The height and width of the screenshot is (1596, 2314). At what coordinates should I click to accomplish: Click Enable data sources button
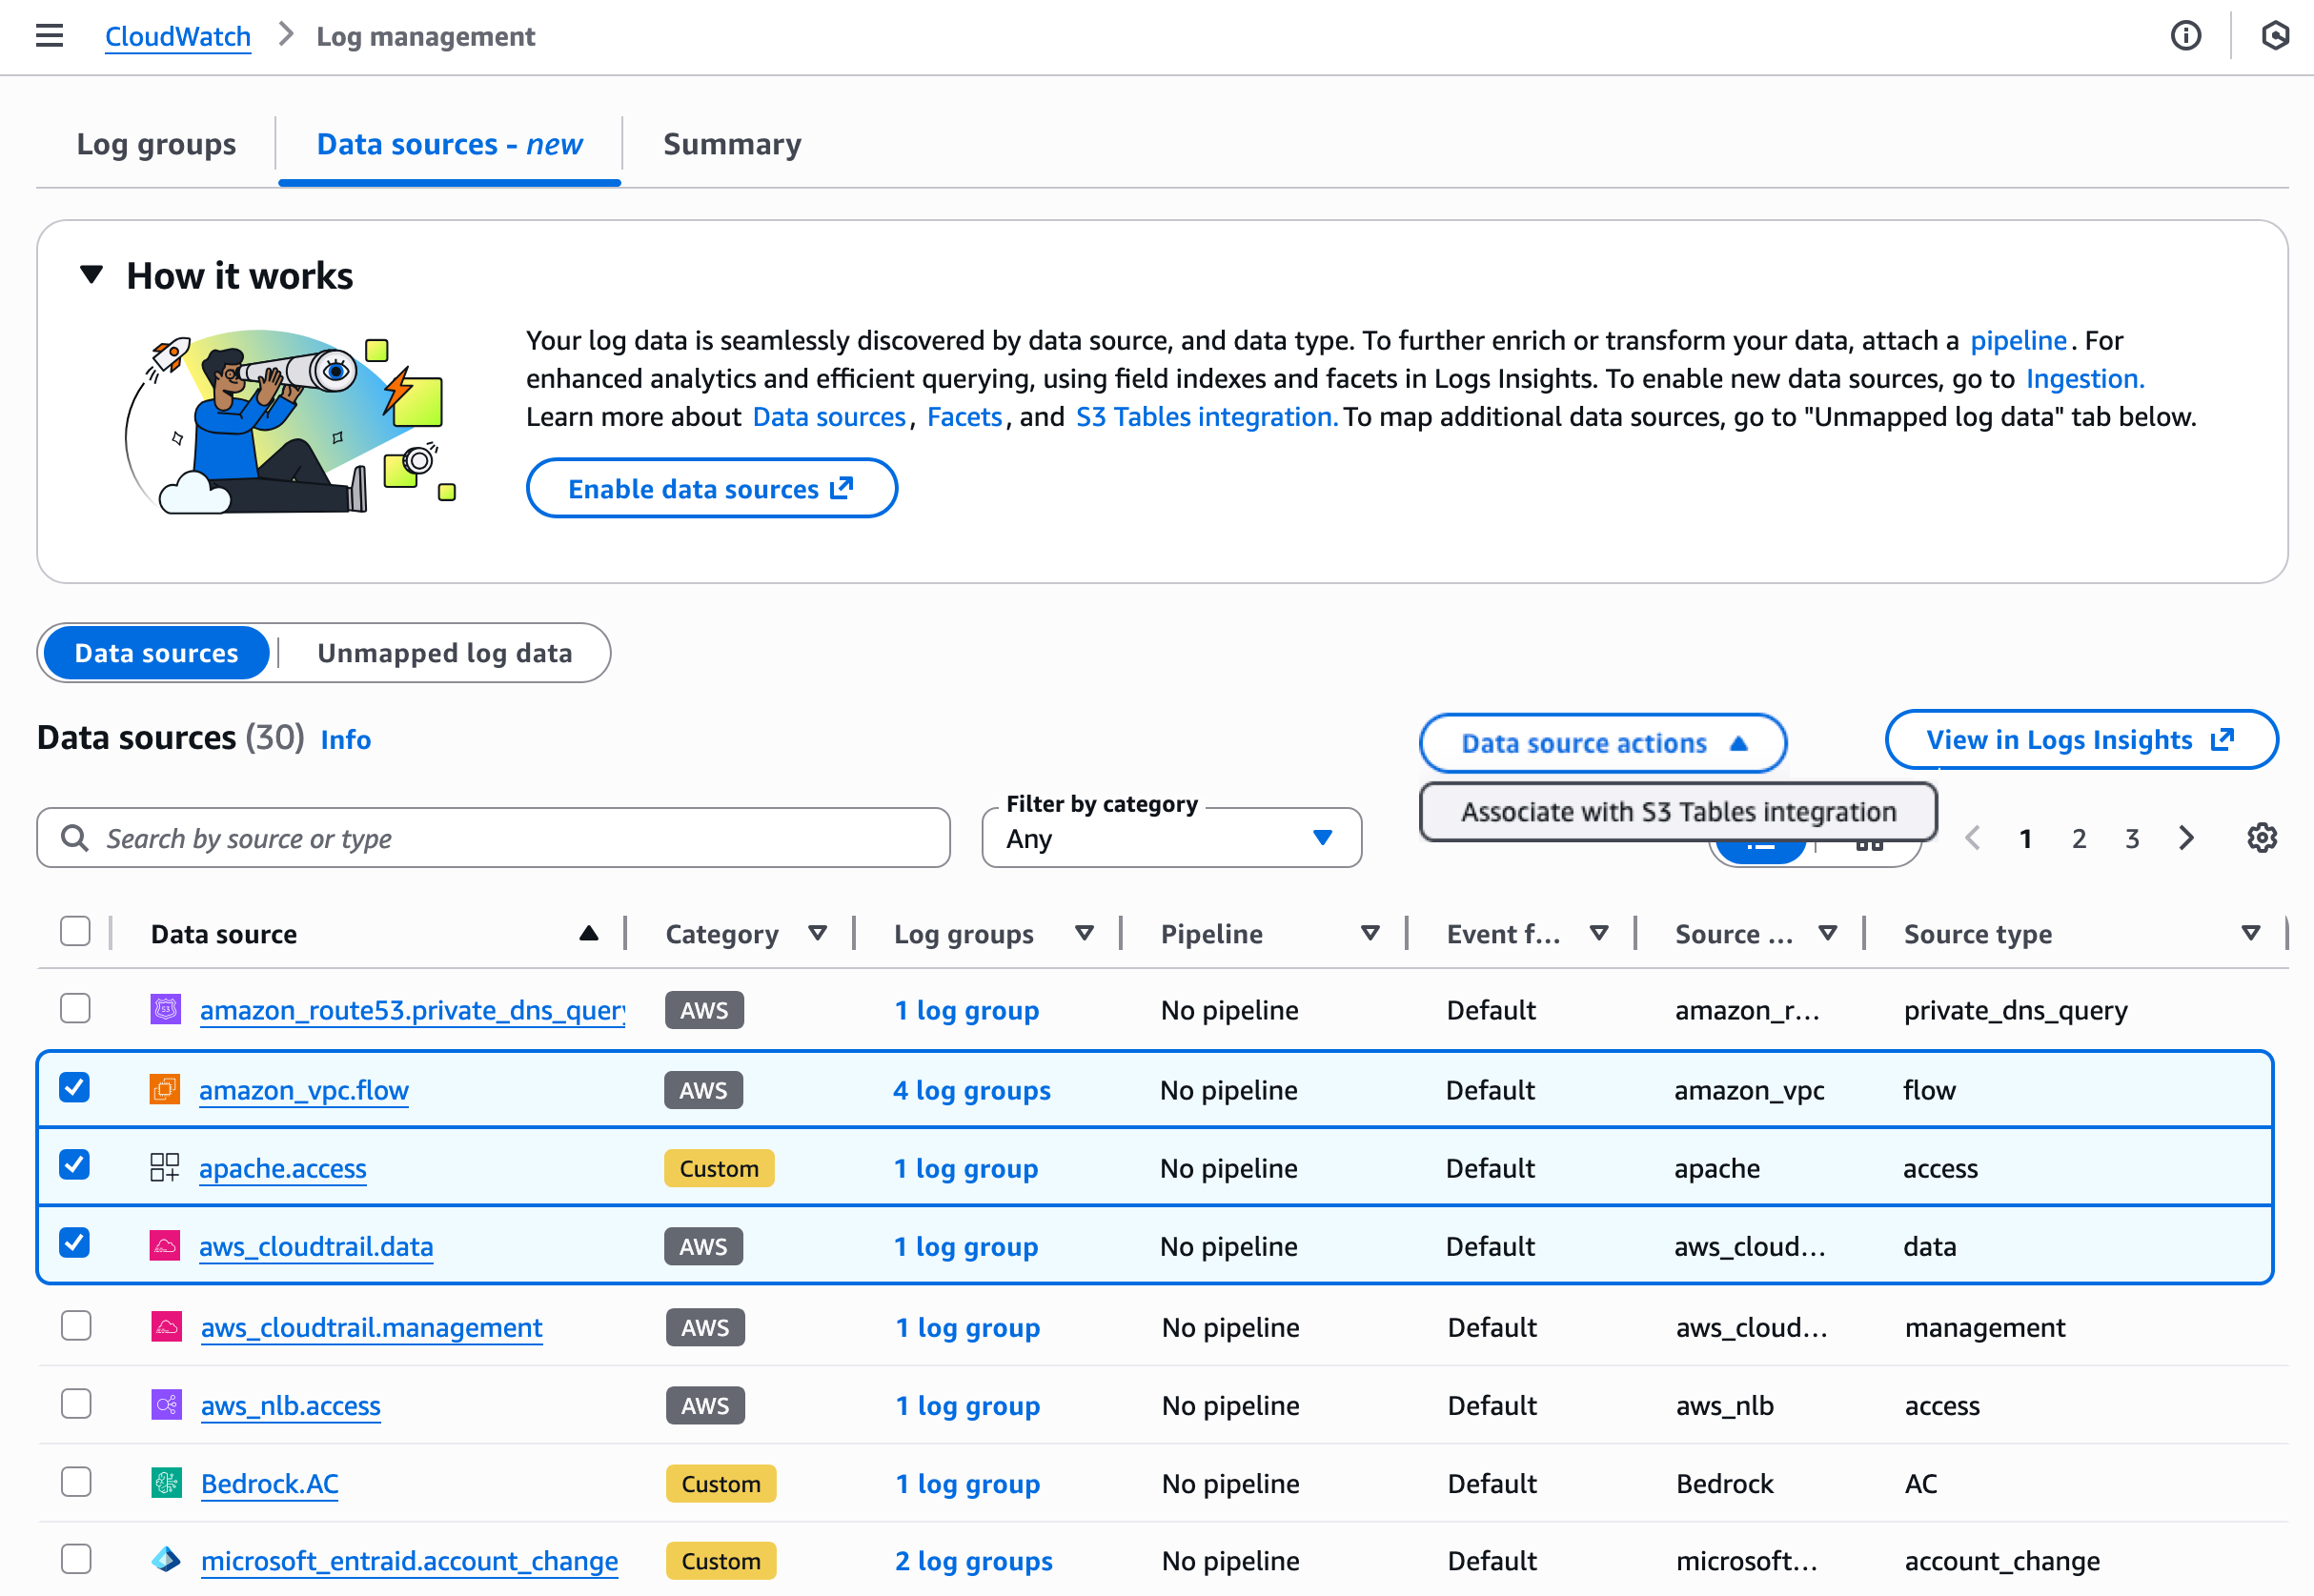pos(711,489)
